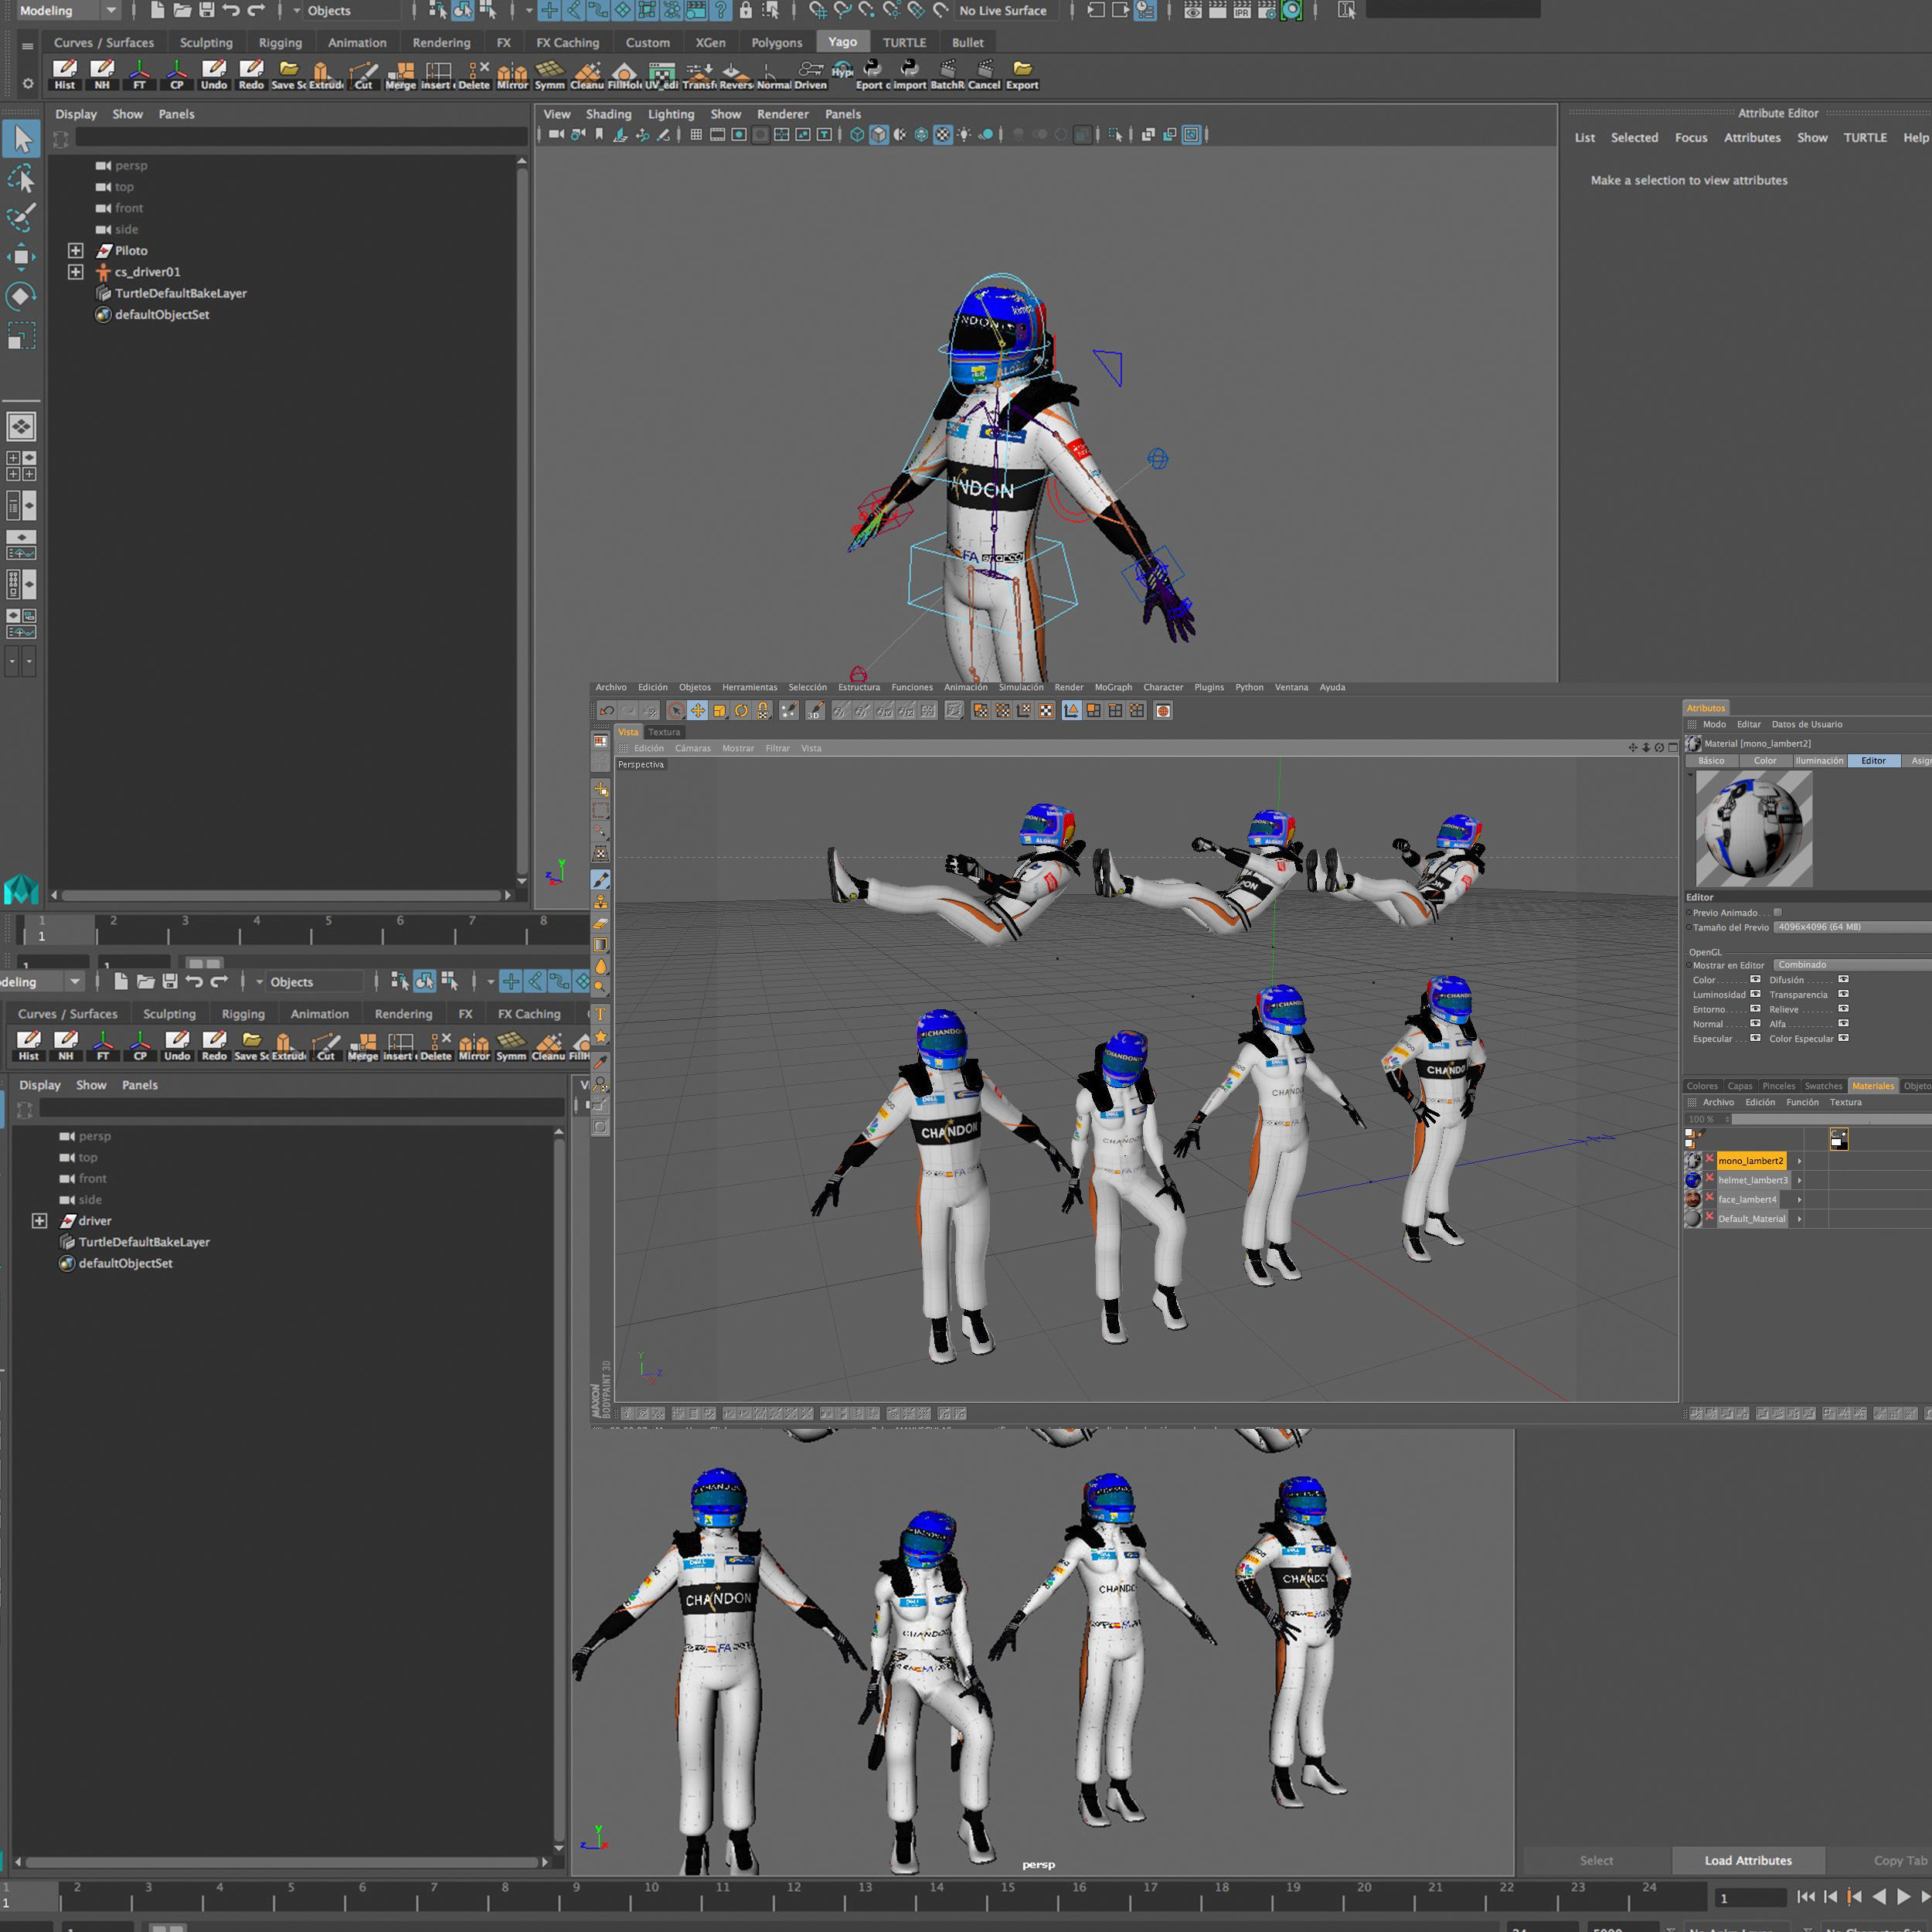
Task: Open the Herramientas menu
Action: point(749,687)
